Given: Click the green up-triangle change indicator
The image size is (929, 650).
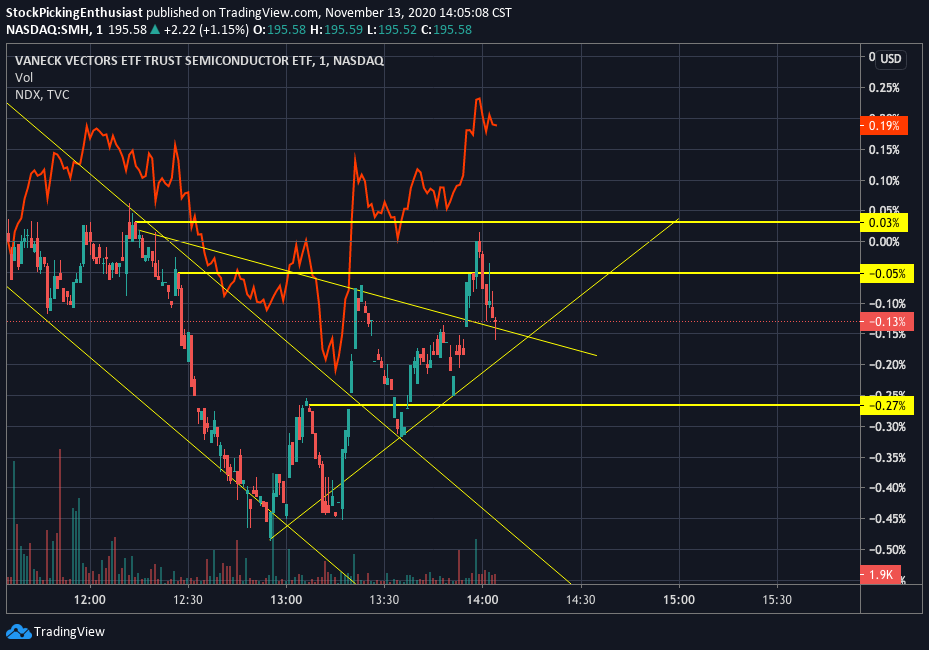Looking at the screenshot, I should pyautogui.click(x=155, y=29).
